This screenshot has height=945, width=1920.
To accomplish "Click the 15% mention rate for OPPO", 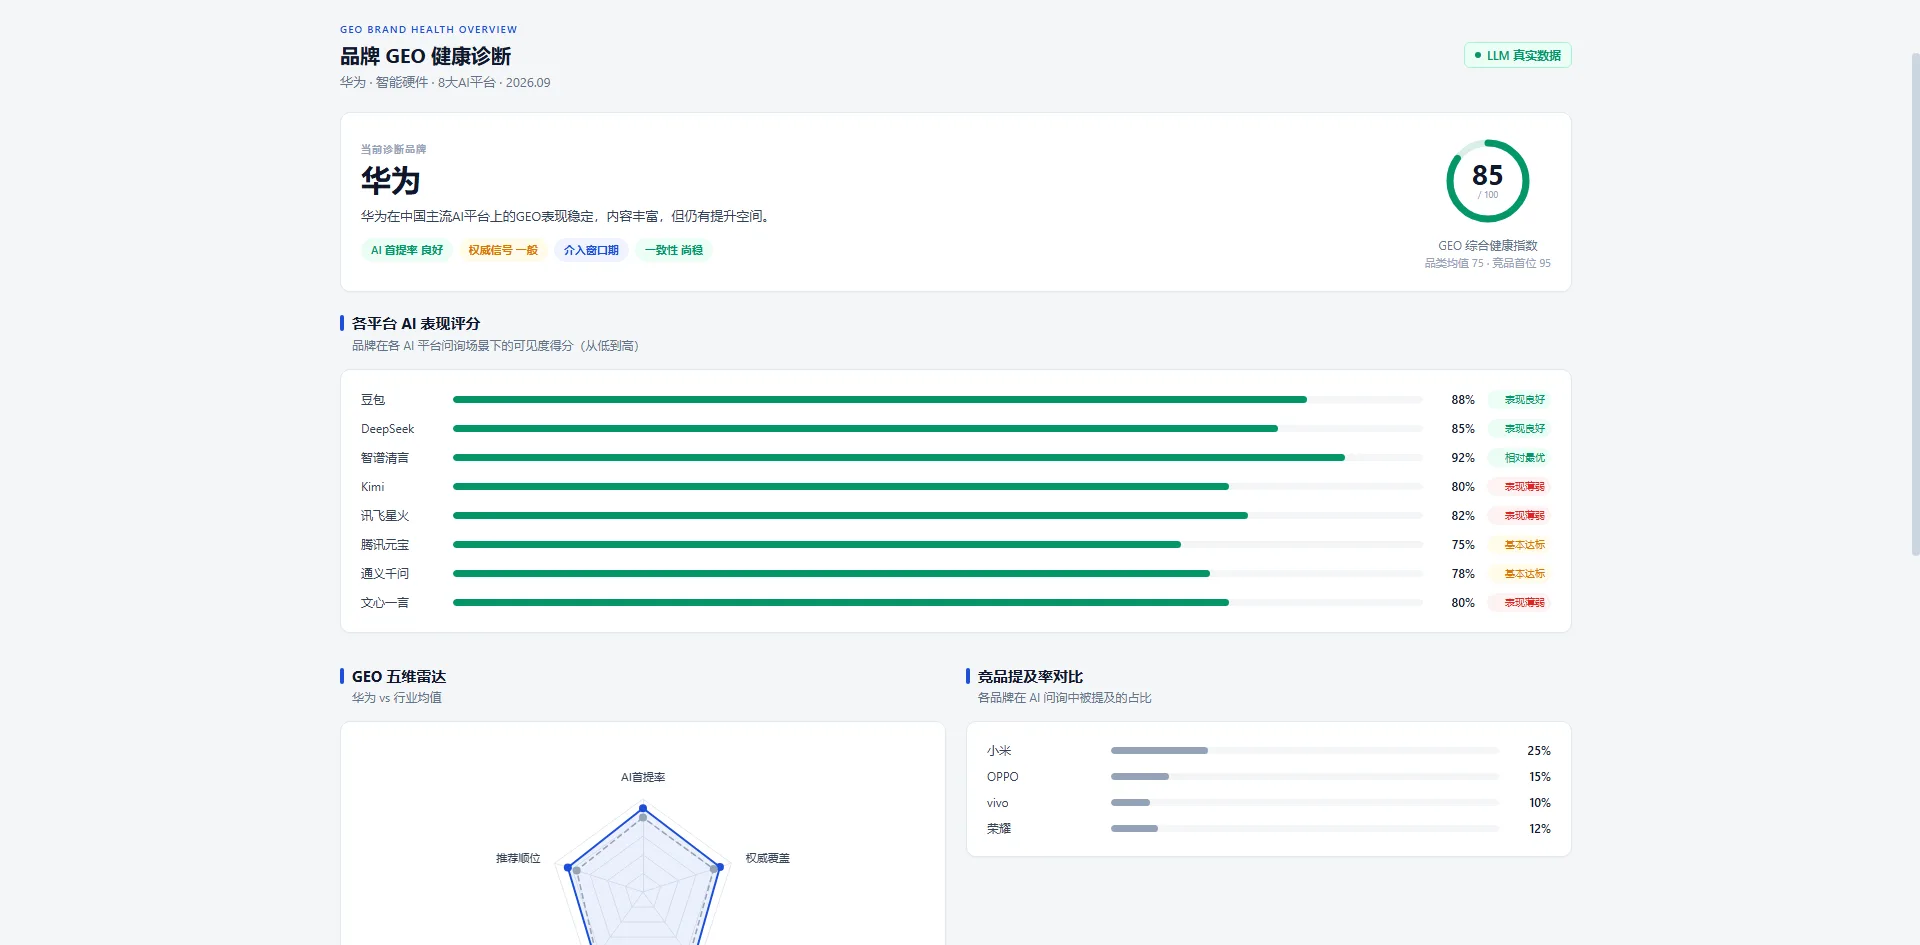I will (x=1539, y=777).
